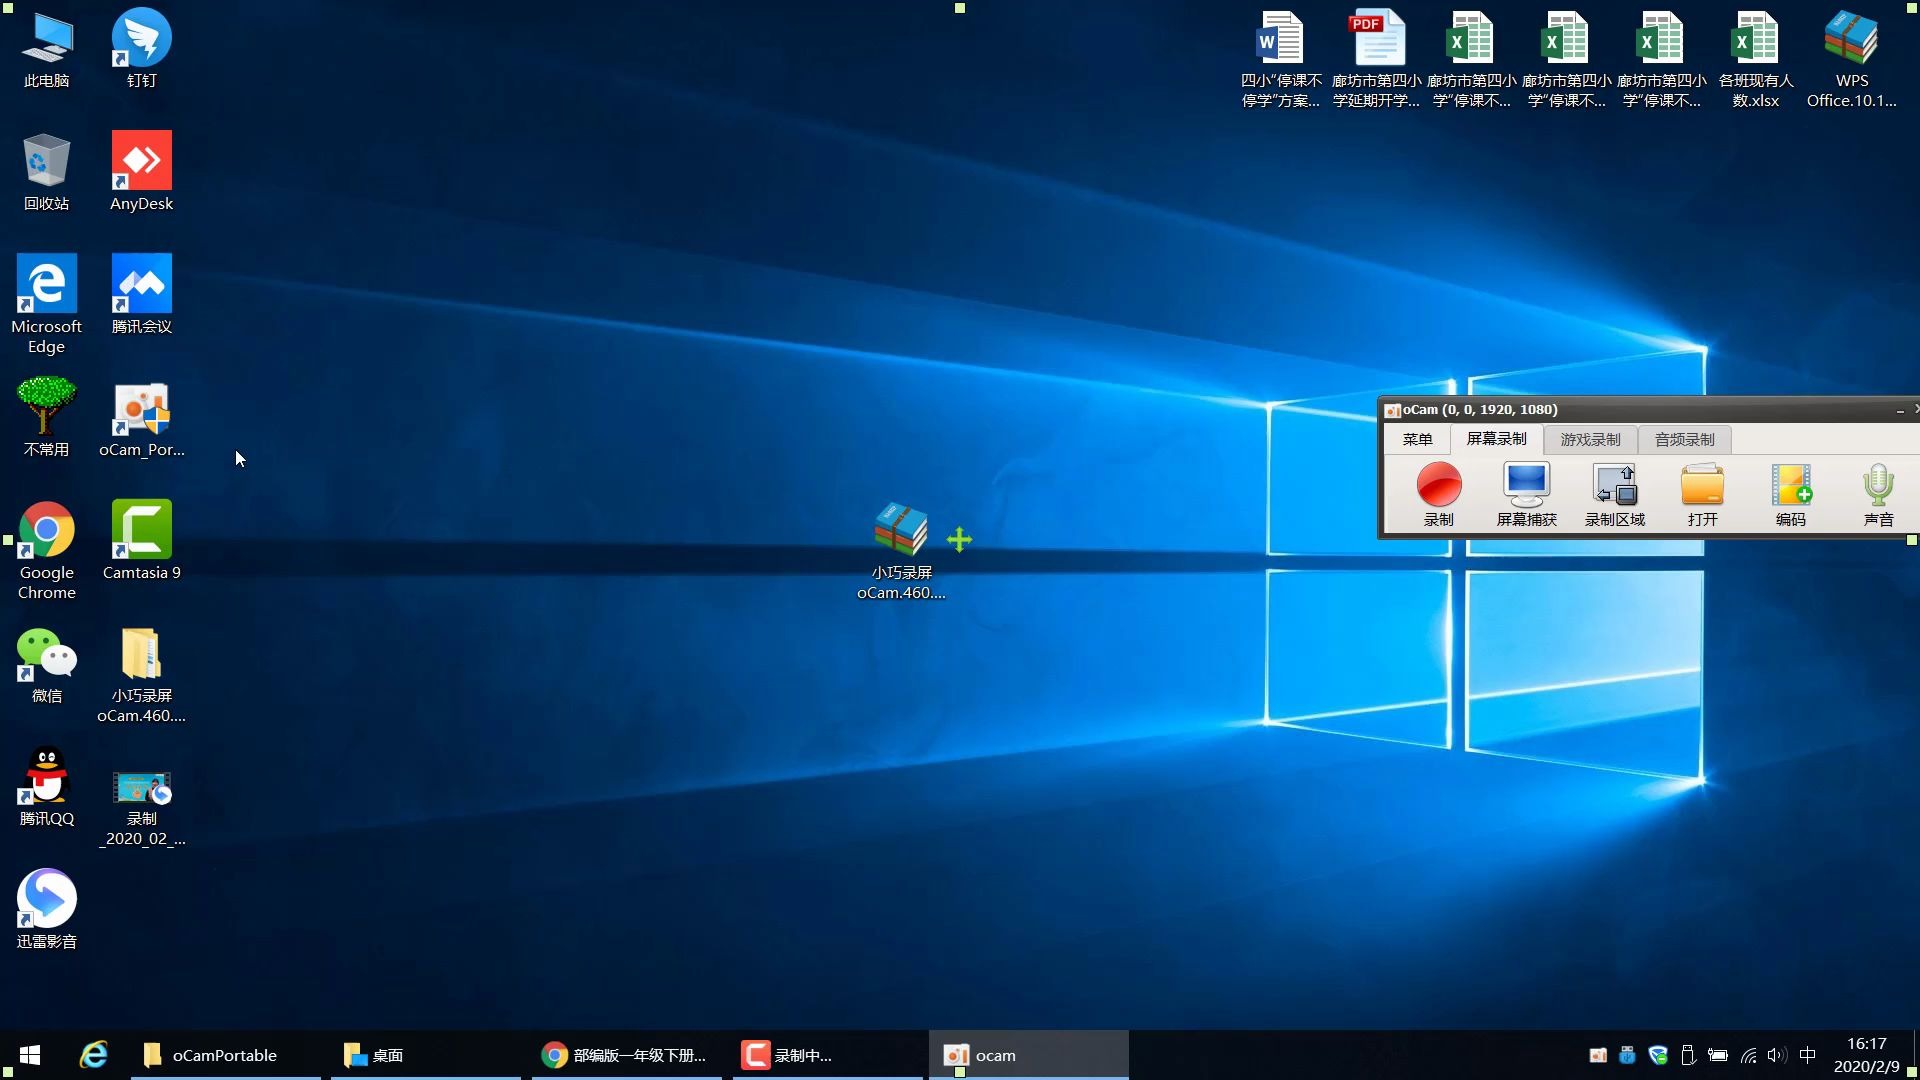The image size is (1920, 1080).
Task: Click the taskbar clock showing 16:17
Action: tap(1866, 1055)
